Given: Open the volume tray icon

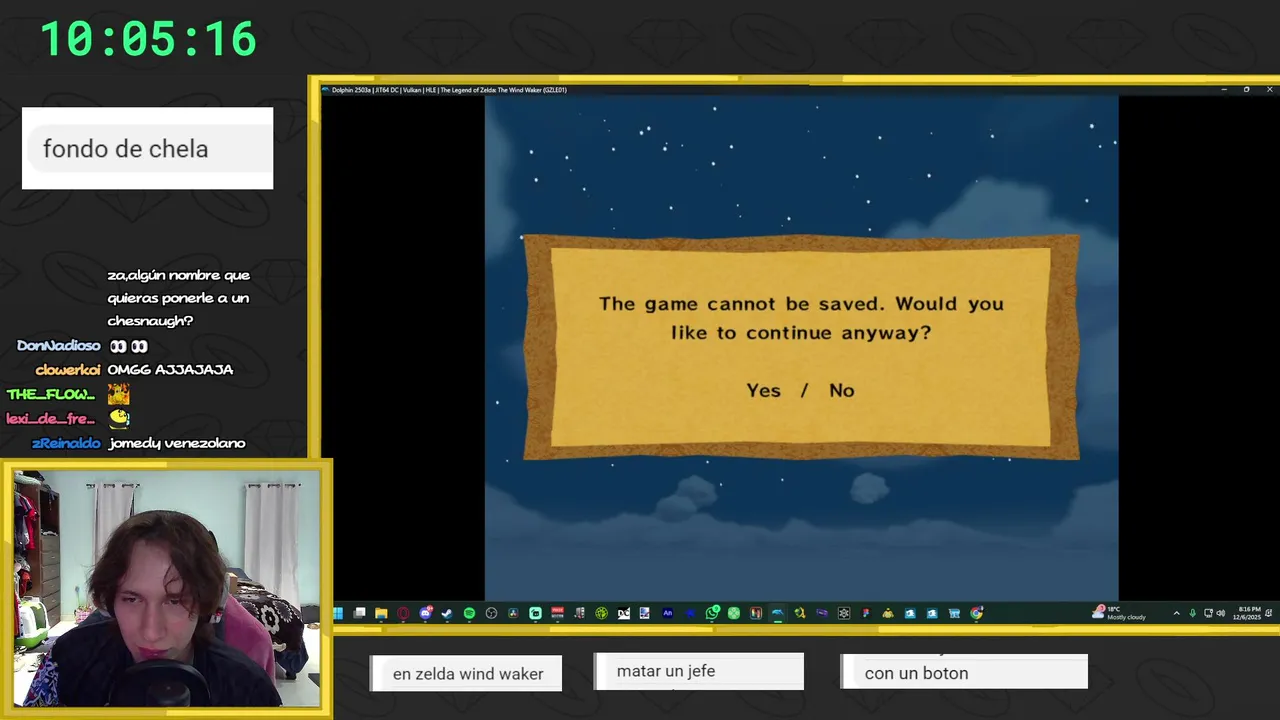Looking at the screenshot, I should (1221, 613).
